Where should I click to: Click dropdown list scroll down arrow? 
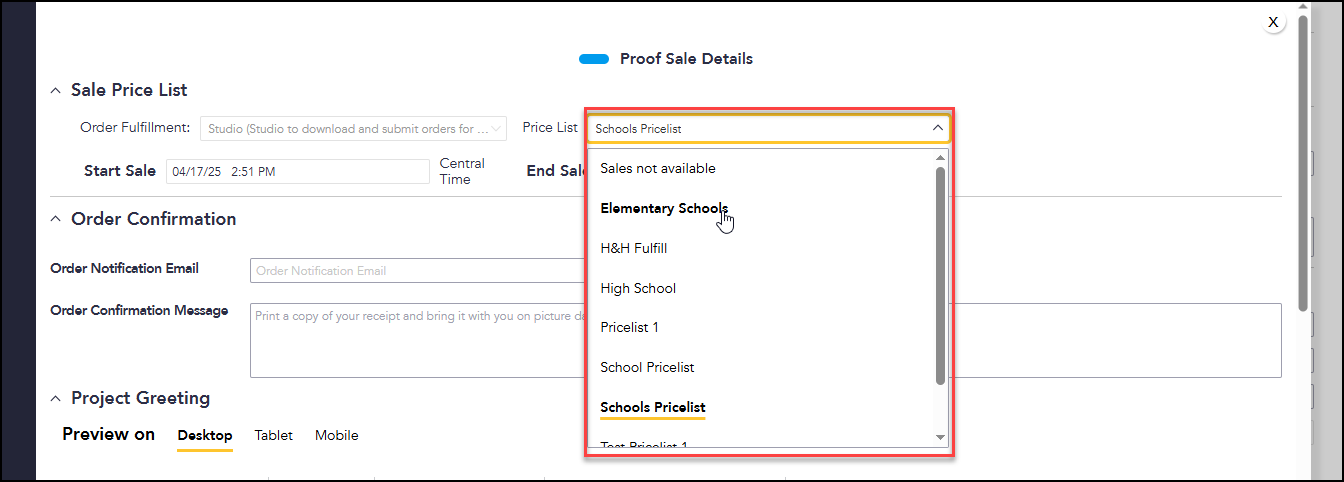click(940, 437)
